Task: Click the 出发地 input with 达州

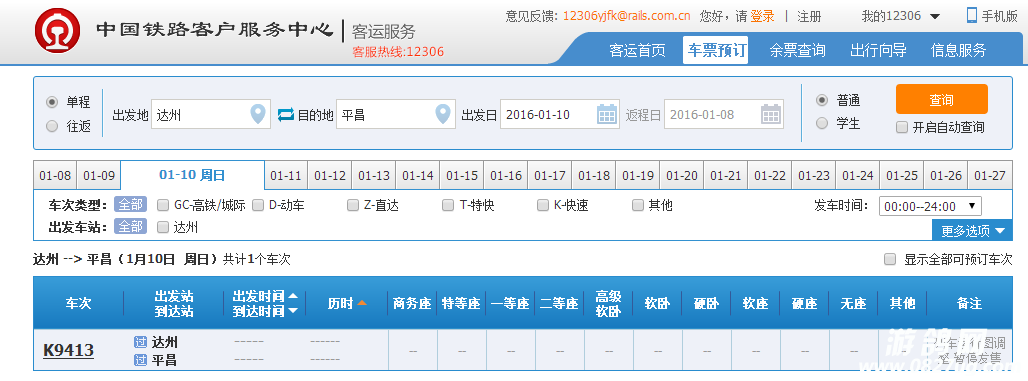Action: tap(211, 115)
